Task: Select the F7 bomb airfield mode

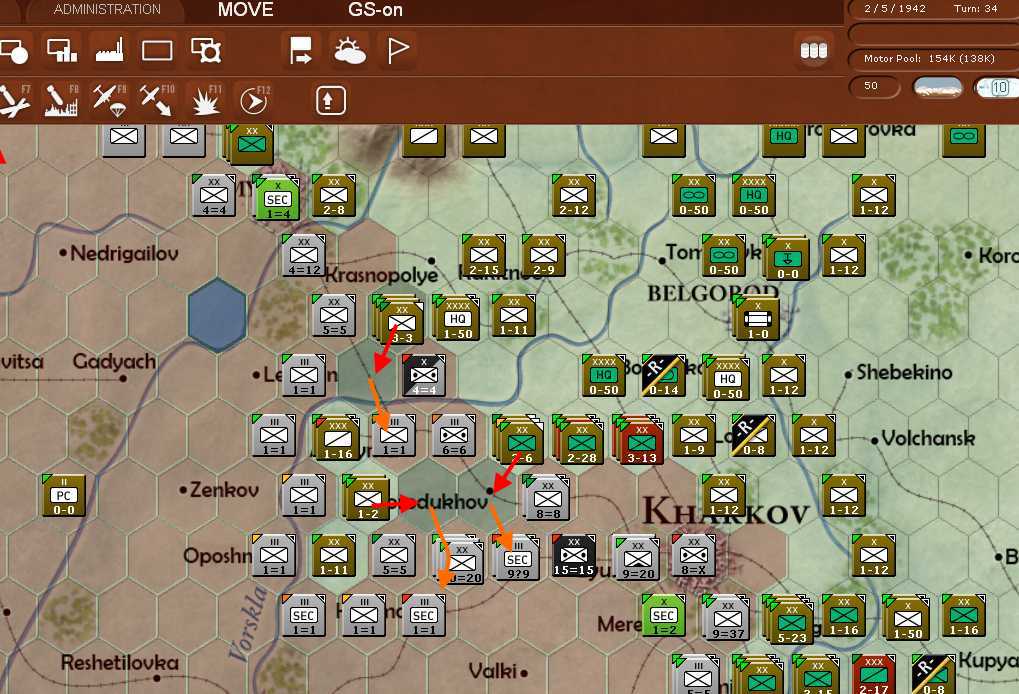Action: click(x=14, y=101)
